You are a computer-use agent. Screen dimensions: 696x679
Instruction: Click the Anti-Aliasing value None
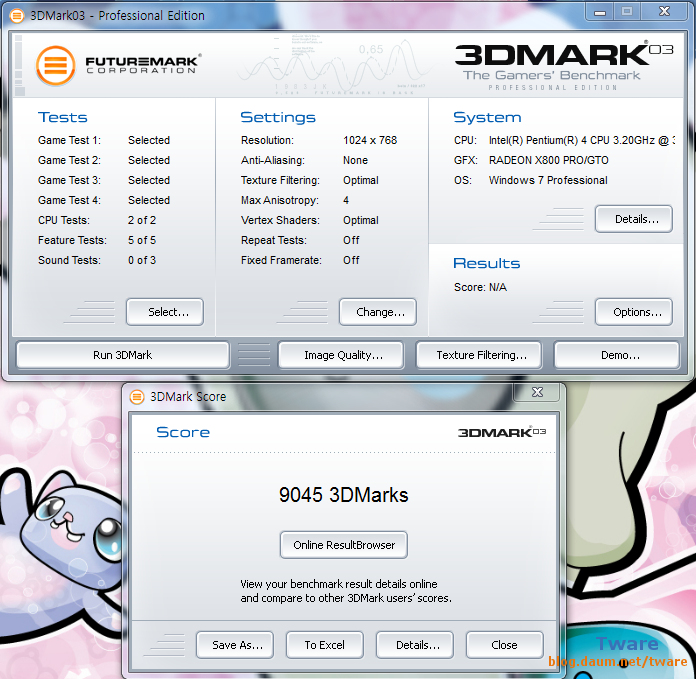(356, 160)
